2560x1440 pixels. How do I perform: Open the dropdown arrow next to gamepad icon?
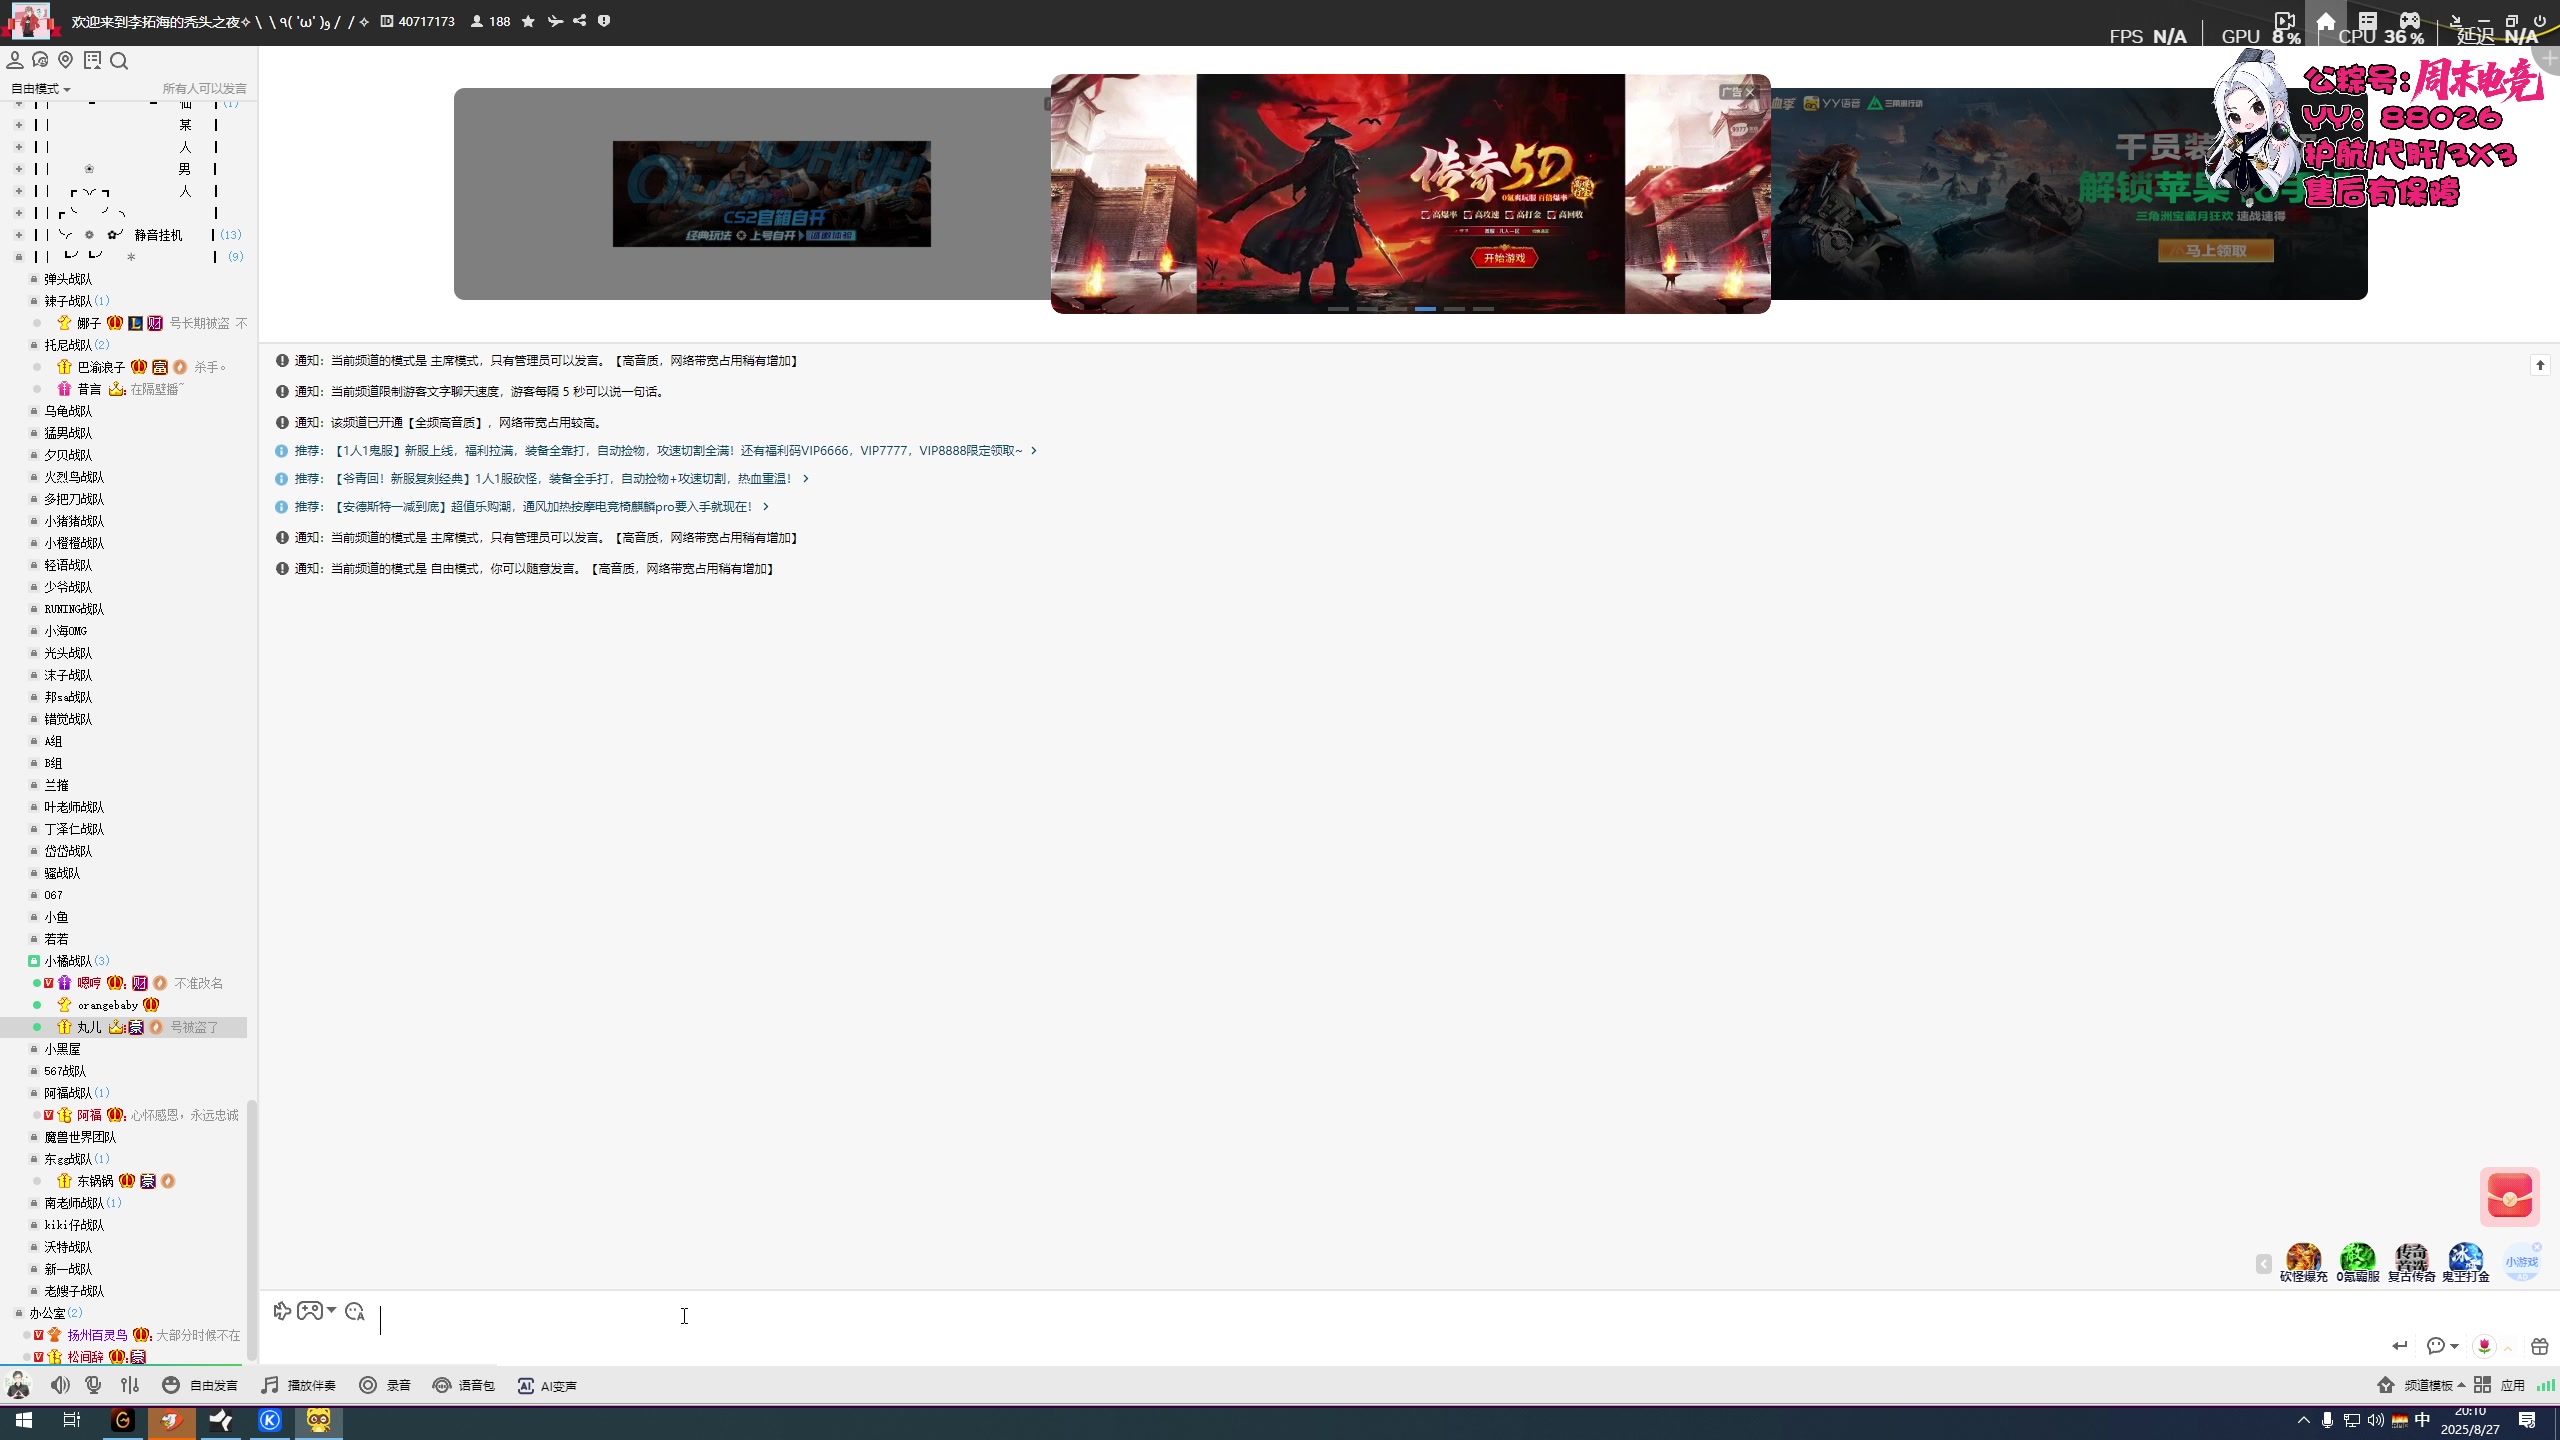[331, 1310]
